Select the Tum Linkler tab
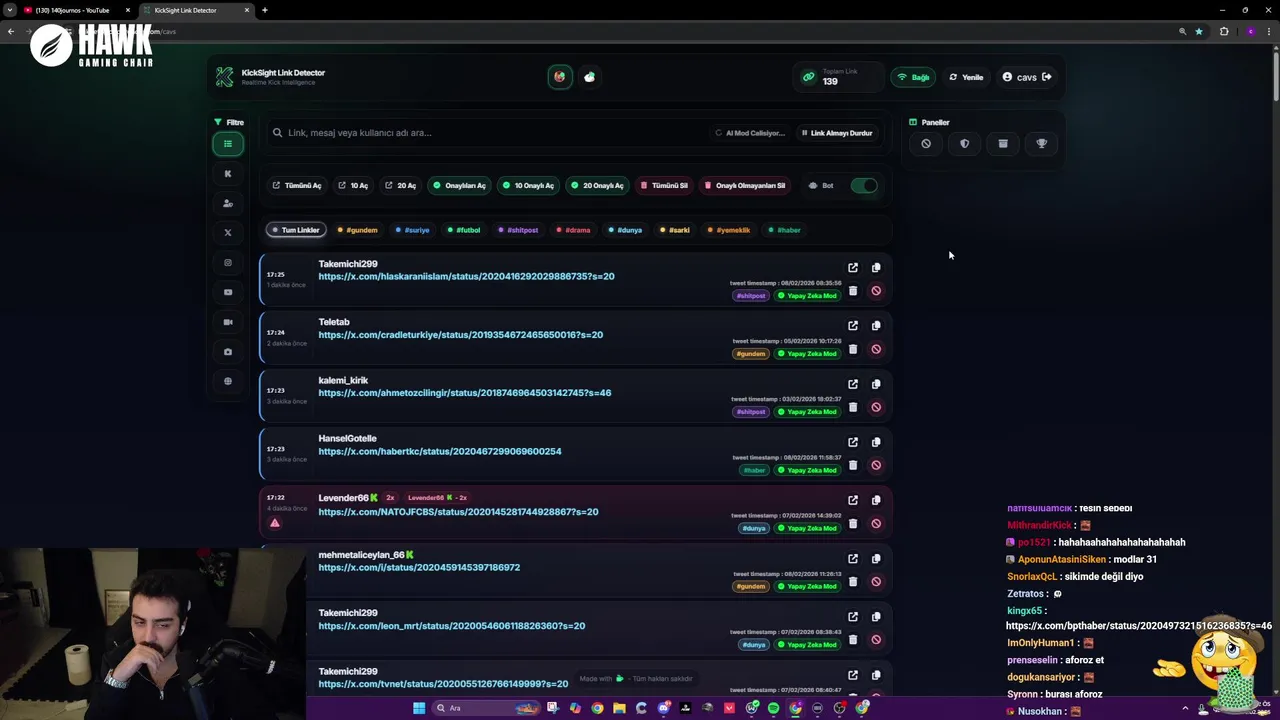The height and width of the screenshot is (720, 1280). coord(294,230)
